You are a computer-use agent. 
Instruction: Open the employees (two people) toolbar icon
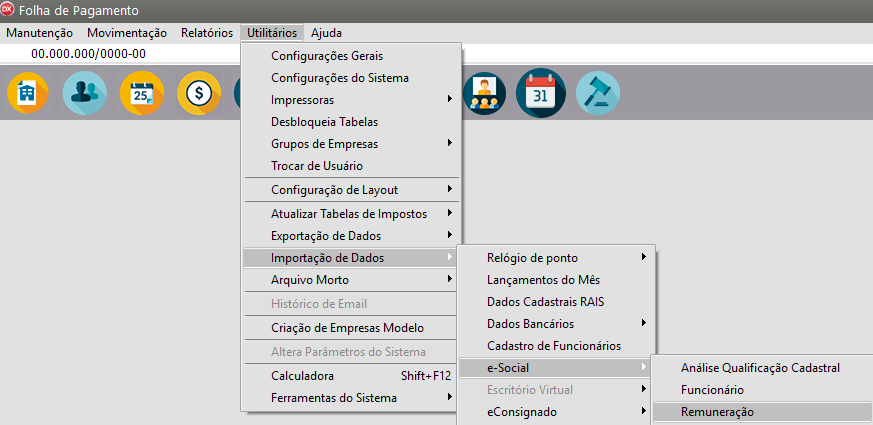tap(84, 94)
